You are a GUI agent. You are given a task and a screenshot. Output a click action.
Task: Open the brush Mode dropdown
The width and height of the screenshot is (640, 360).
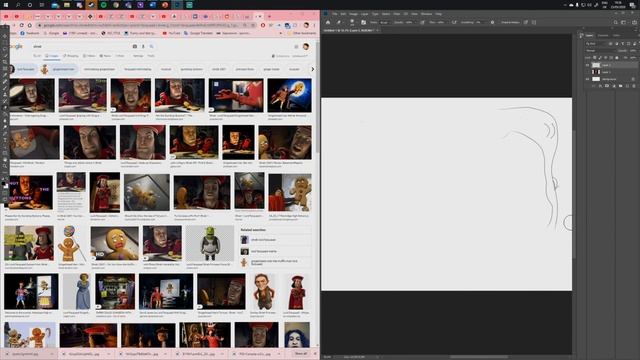pyautogui.click(x=385, y=22)
